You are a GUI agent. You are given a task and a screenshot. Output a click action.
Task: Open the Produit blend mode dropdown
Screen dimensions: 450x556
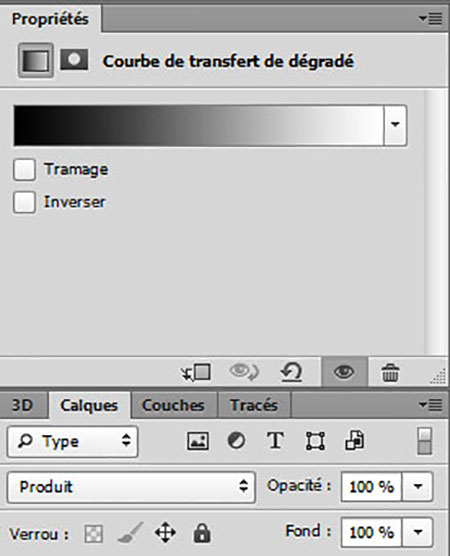131,486
